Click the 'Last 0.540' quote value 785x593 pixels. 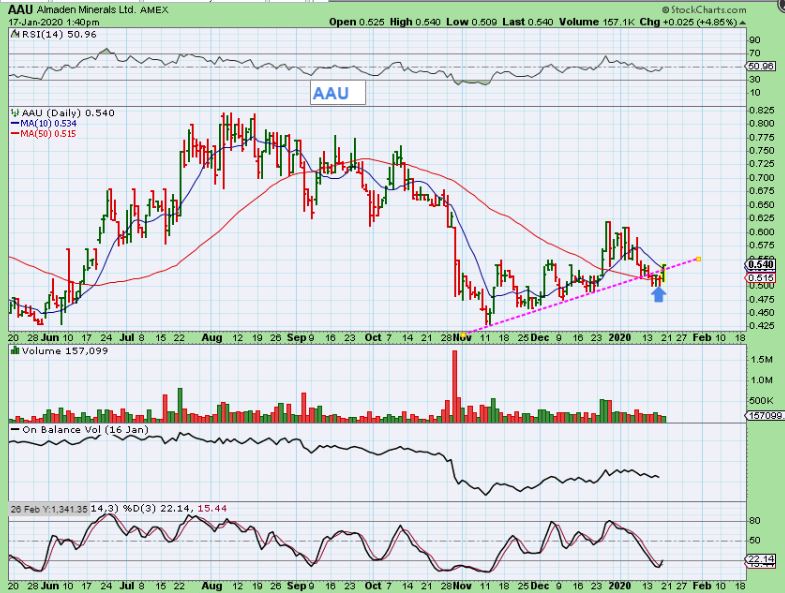(x=527, y=22)
